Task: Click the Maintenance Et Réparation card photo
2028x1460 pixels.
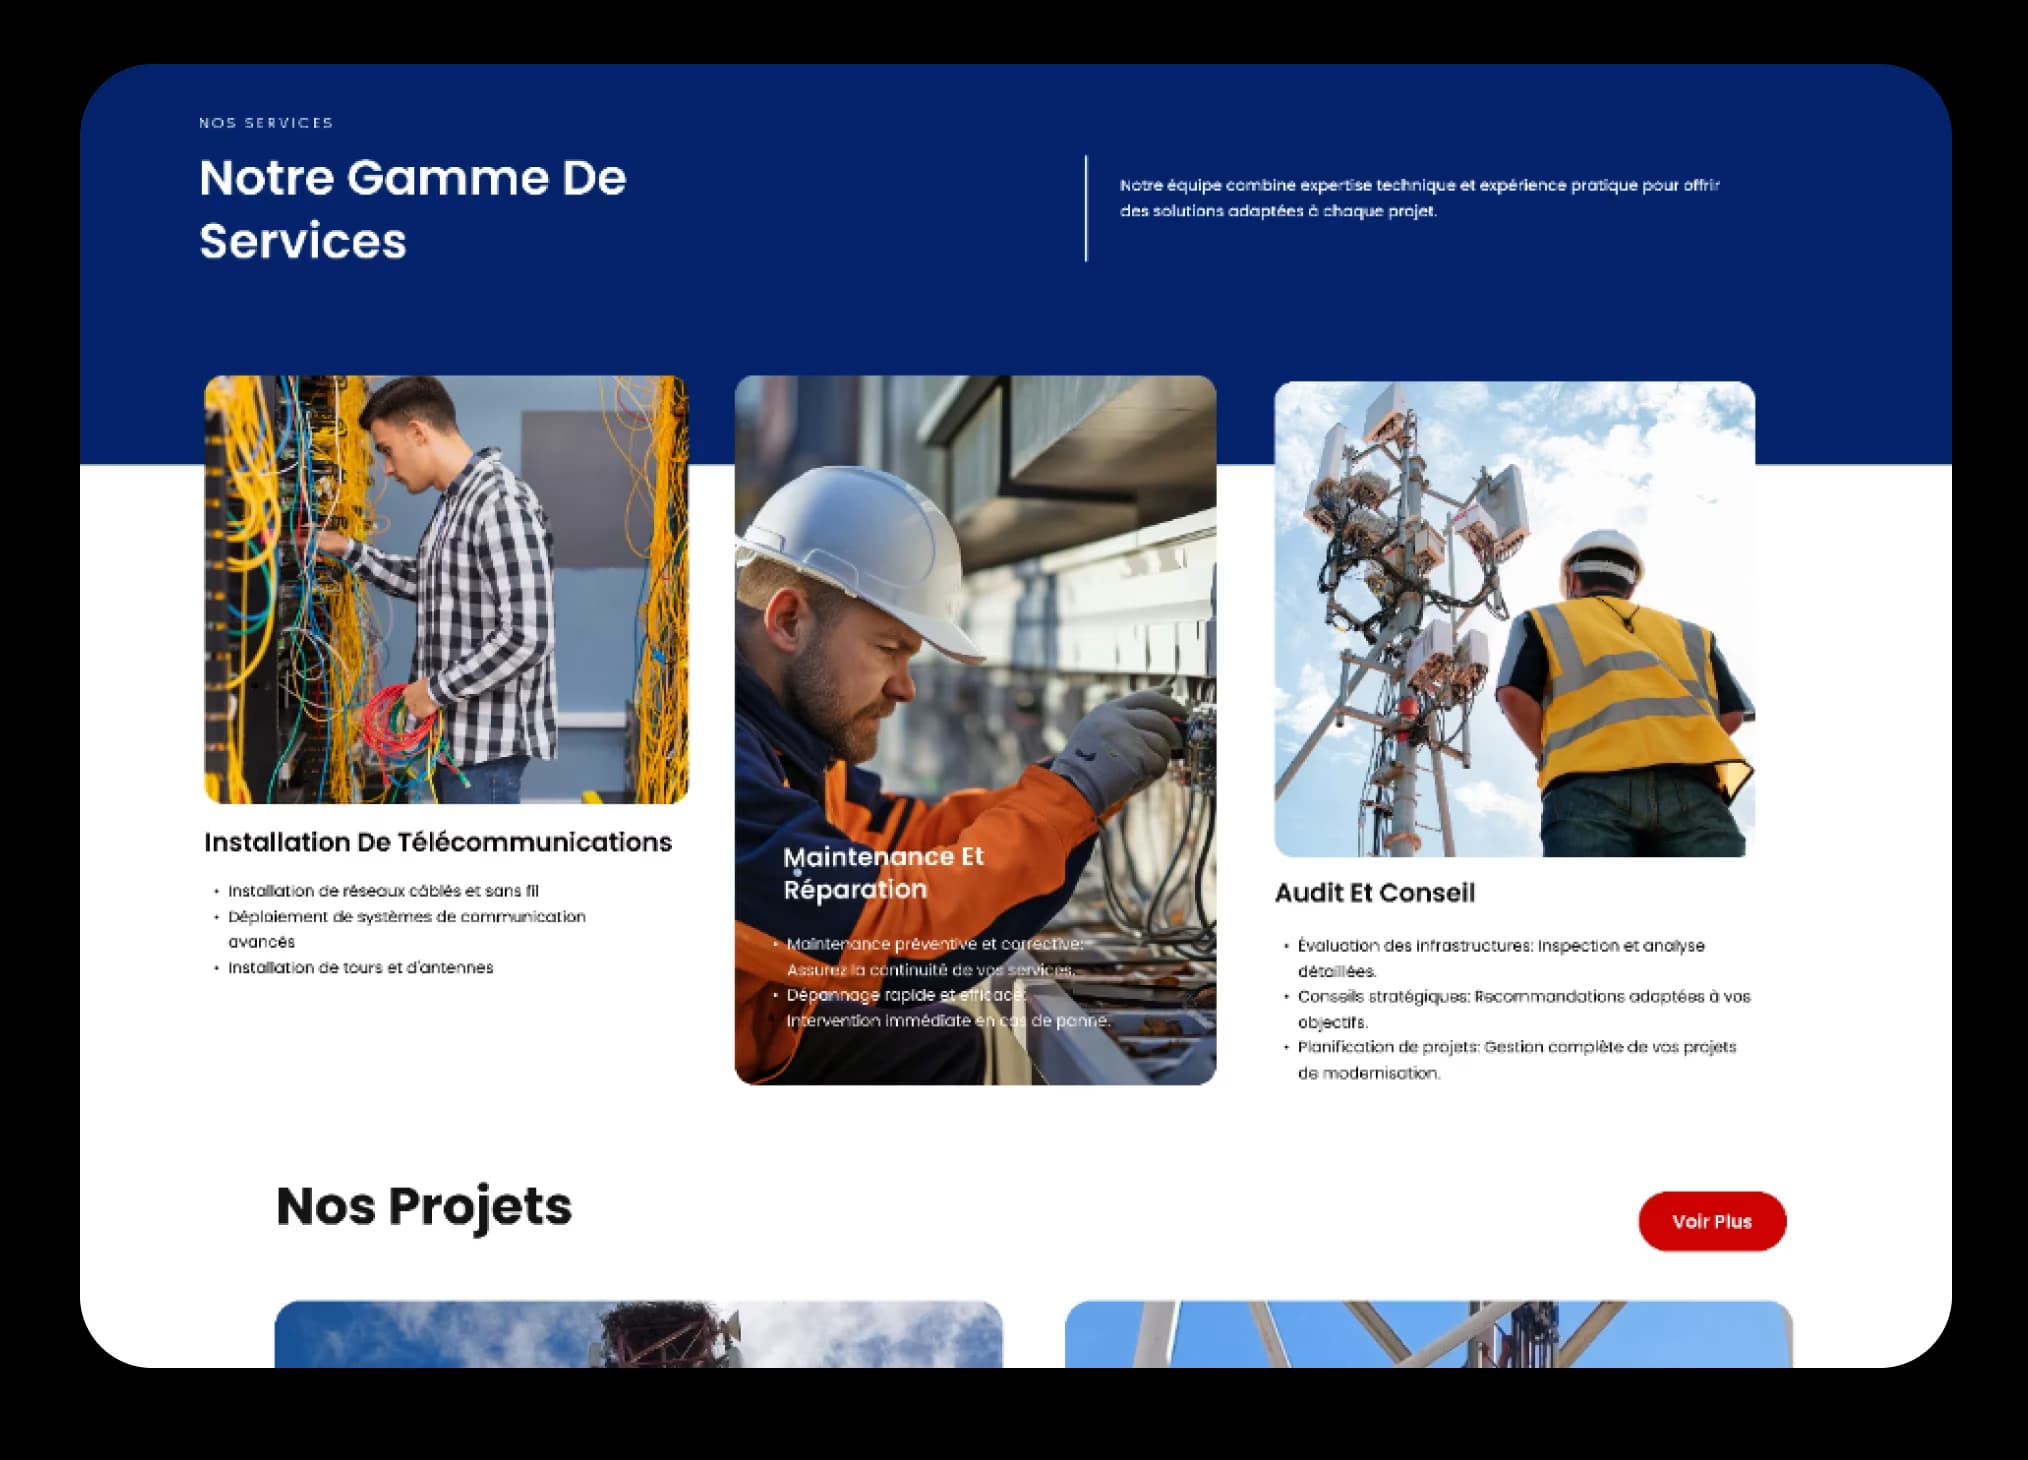Action: click(x=975, y=600)
